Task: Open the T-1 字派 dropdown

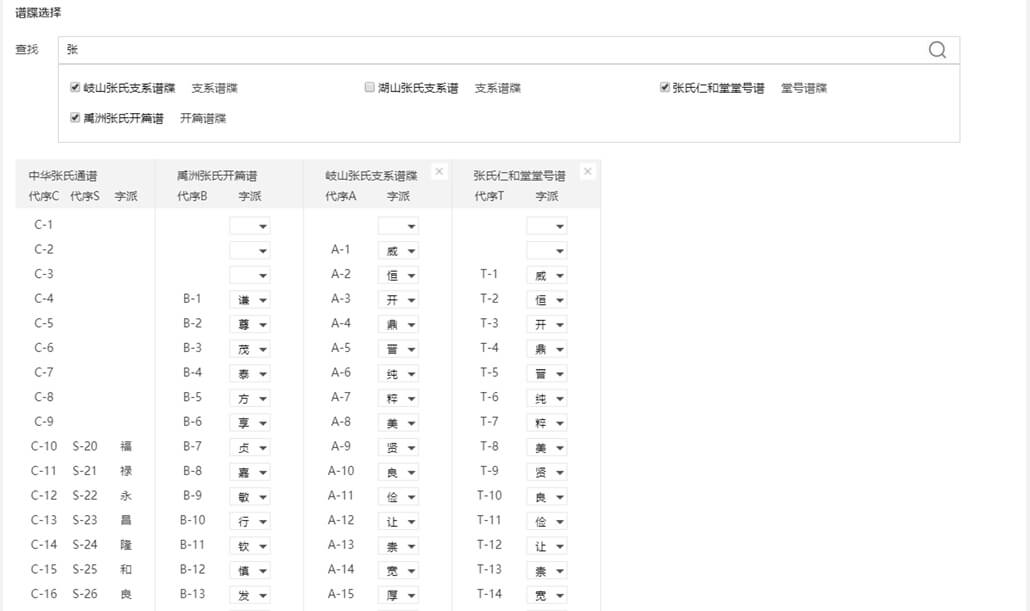Action: coord(547,275)
